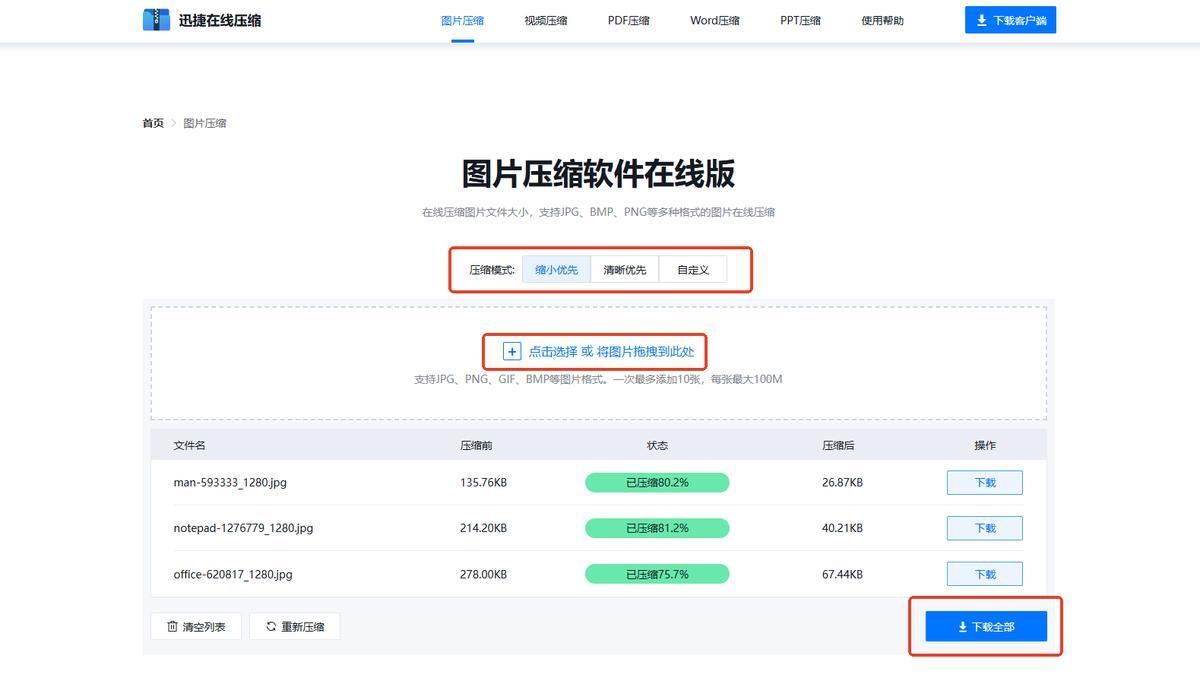The height and width of the screenshot is (681, 1200).
Task: Select 清晰优先 compression mode
Action: click(x=624, y=270)
